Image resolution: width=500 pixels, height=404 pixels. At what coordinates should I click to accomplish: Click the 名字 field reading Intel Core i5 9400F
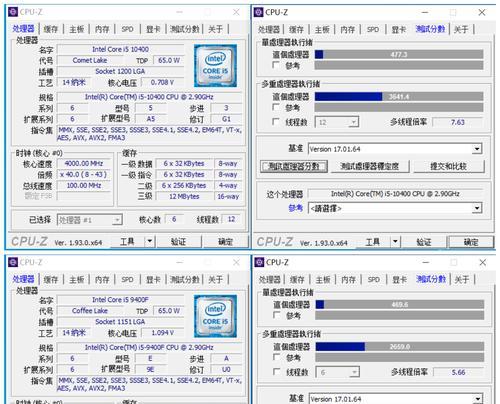tap(120, 300)
